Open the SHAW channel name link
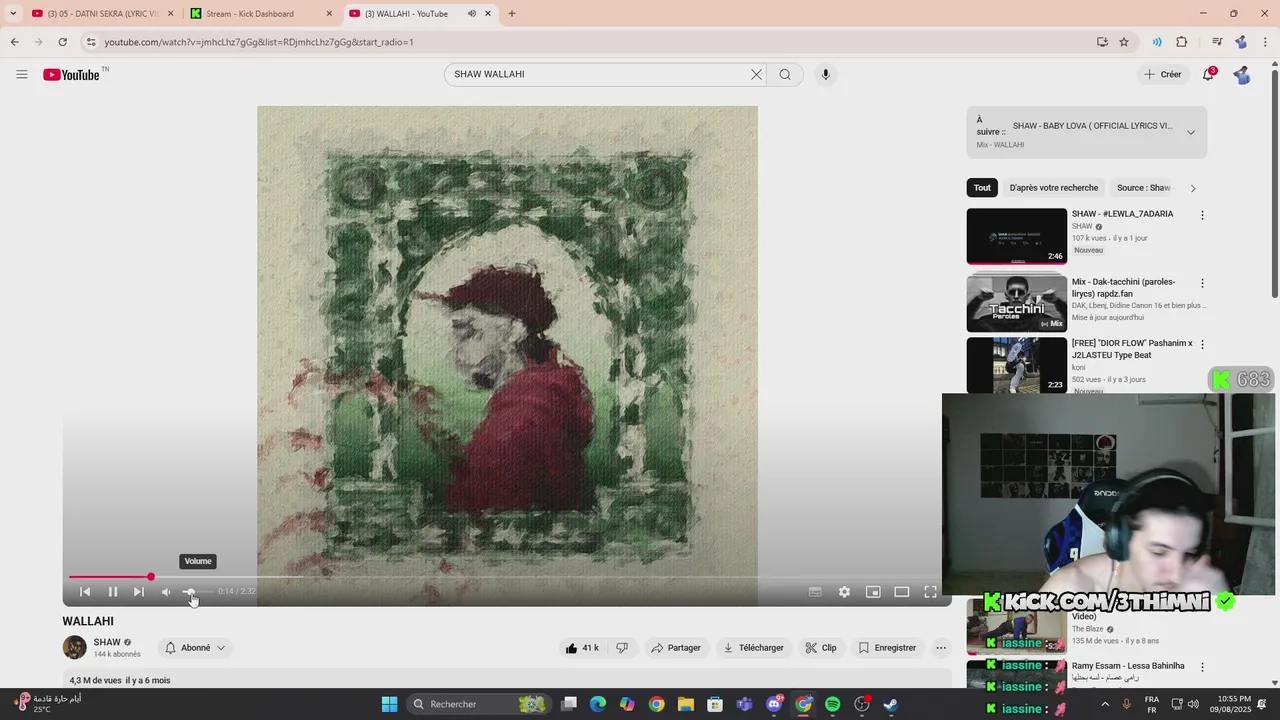Screen dimensions: 1280x720 (107, 642)
